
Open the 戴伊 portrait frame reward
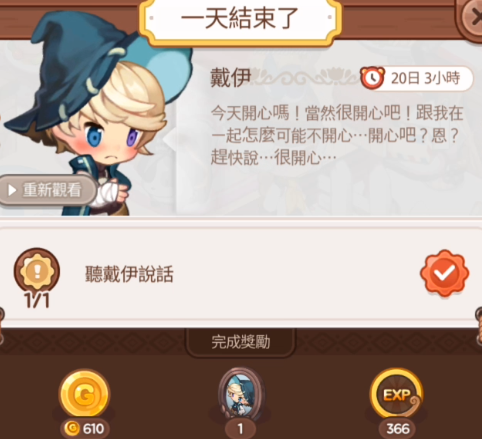(241, 394)
